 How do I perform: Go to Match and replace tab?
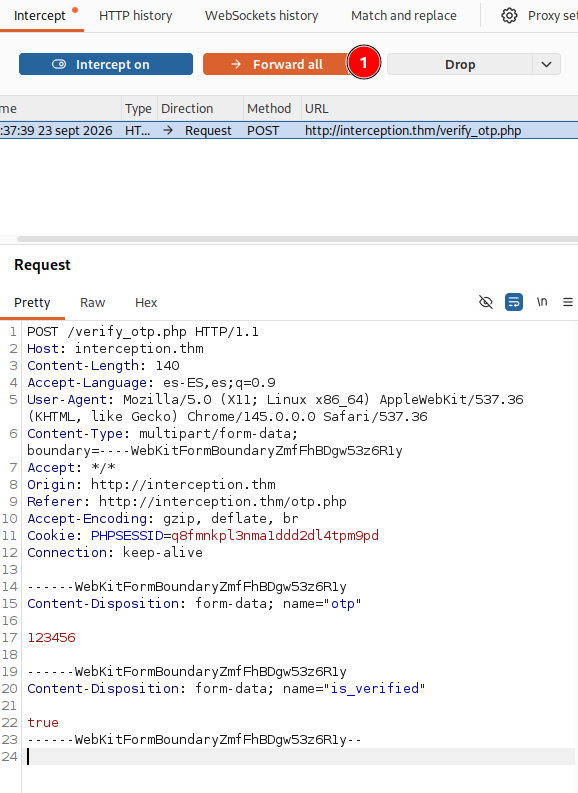pos(404,16)
